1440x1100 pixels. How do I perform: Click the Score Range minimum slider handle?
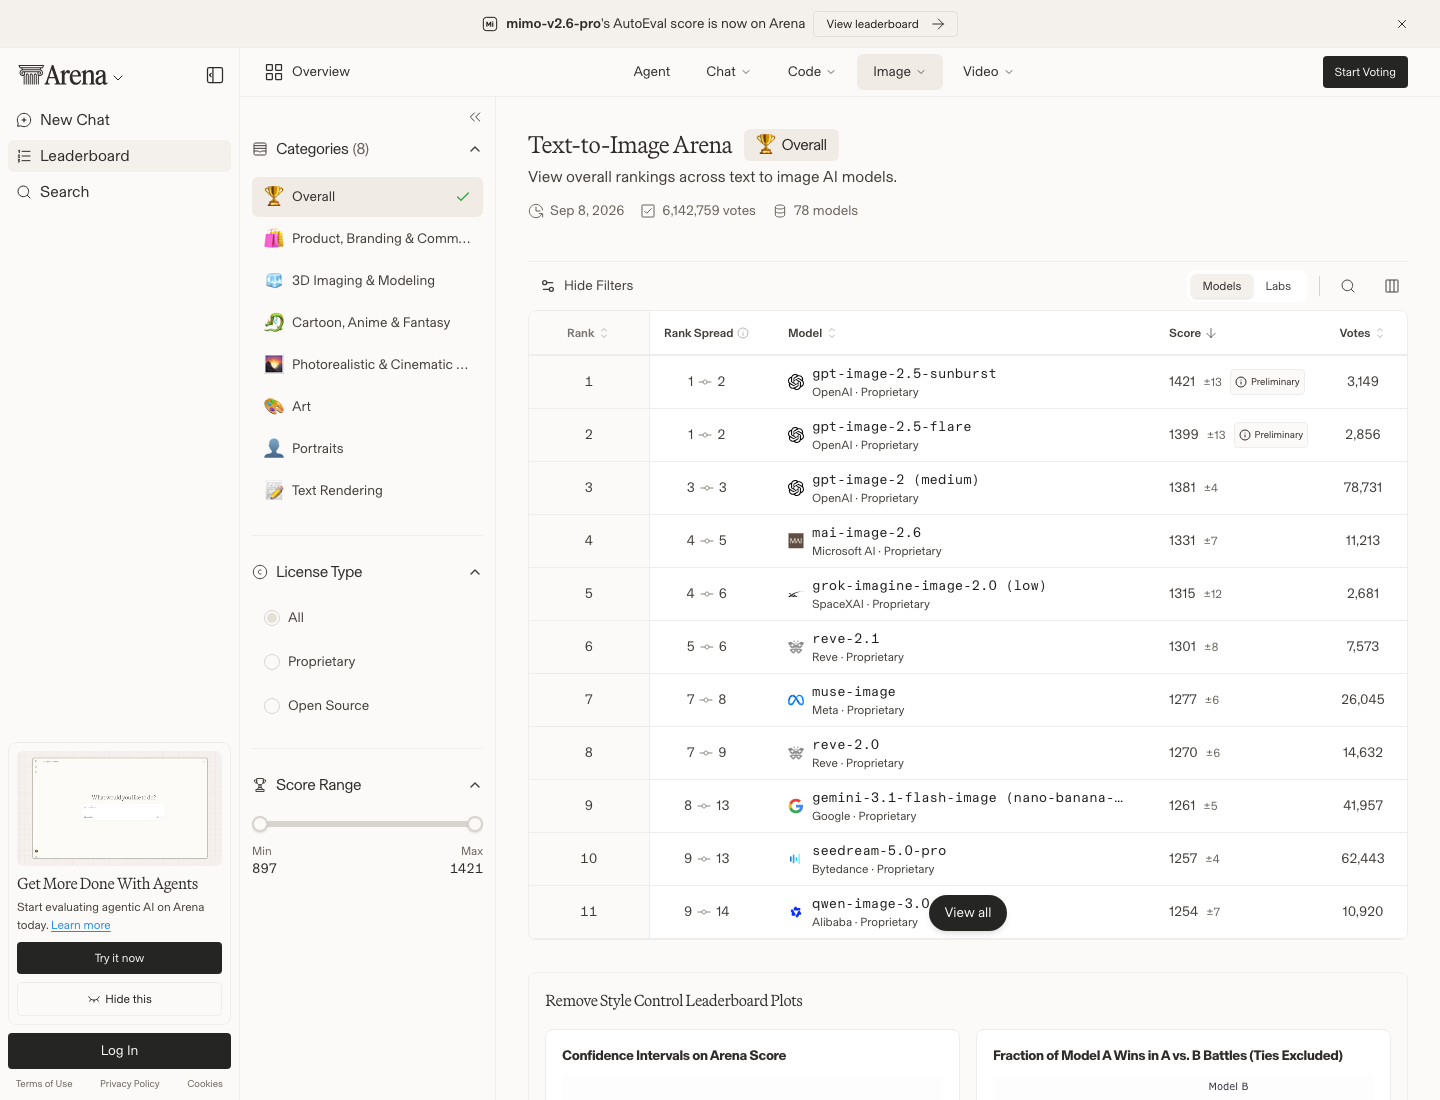pos(260,824)
